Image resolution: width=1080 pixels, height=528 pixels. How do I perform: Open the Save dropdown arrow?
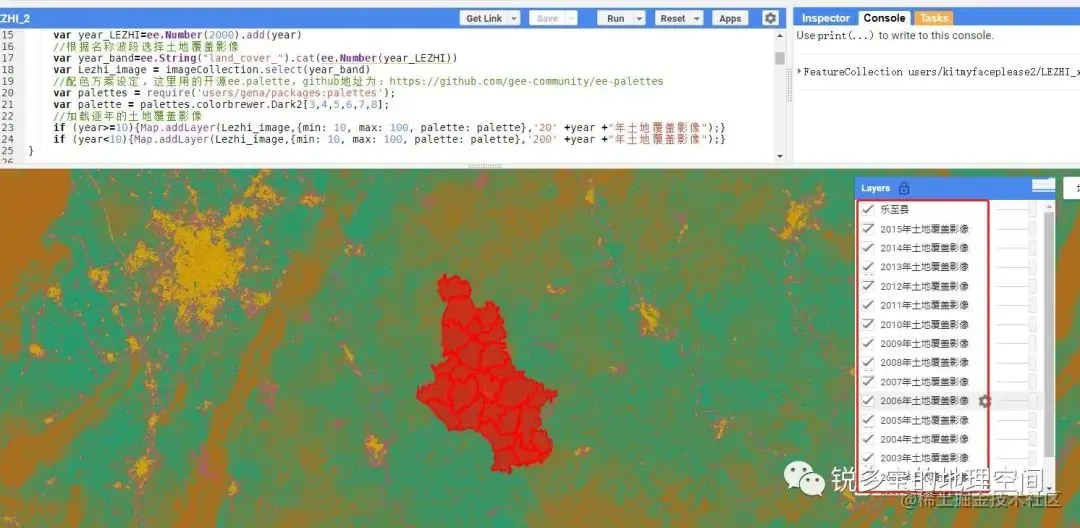[571, 19]
